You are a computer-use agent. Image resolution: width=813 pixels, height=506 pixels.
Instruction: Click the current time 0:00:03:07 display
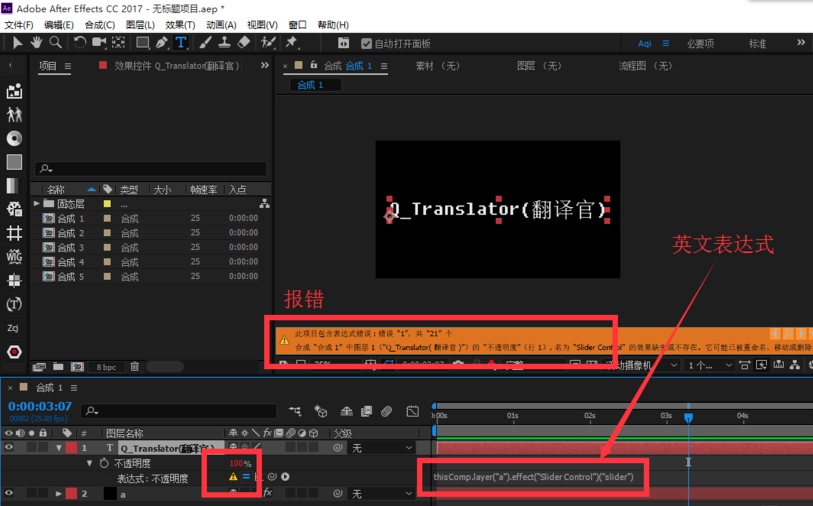point(40,406)
